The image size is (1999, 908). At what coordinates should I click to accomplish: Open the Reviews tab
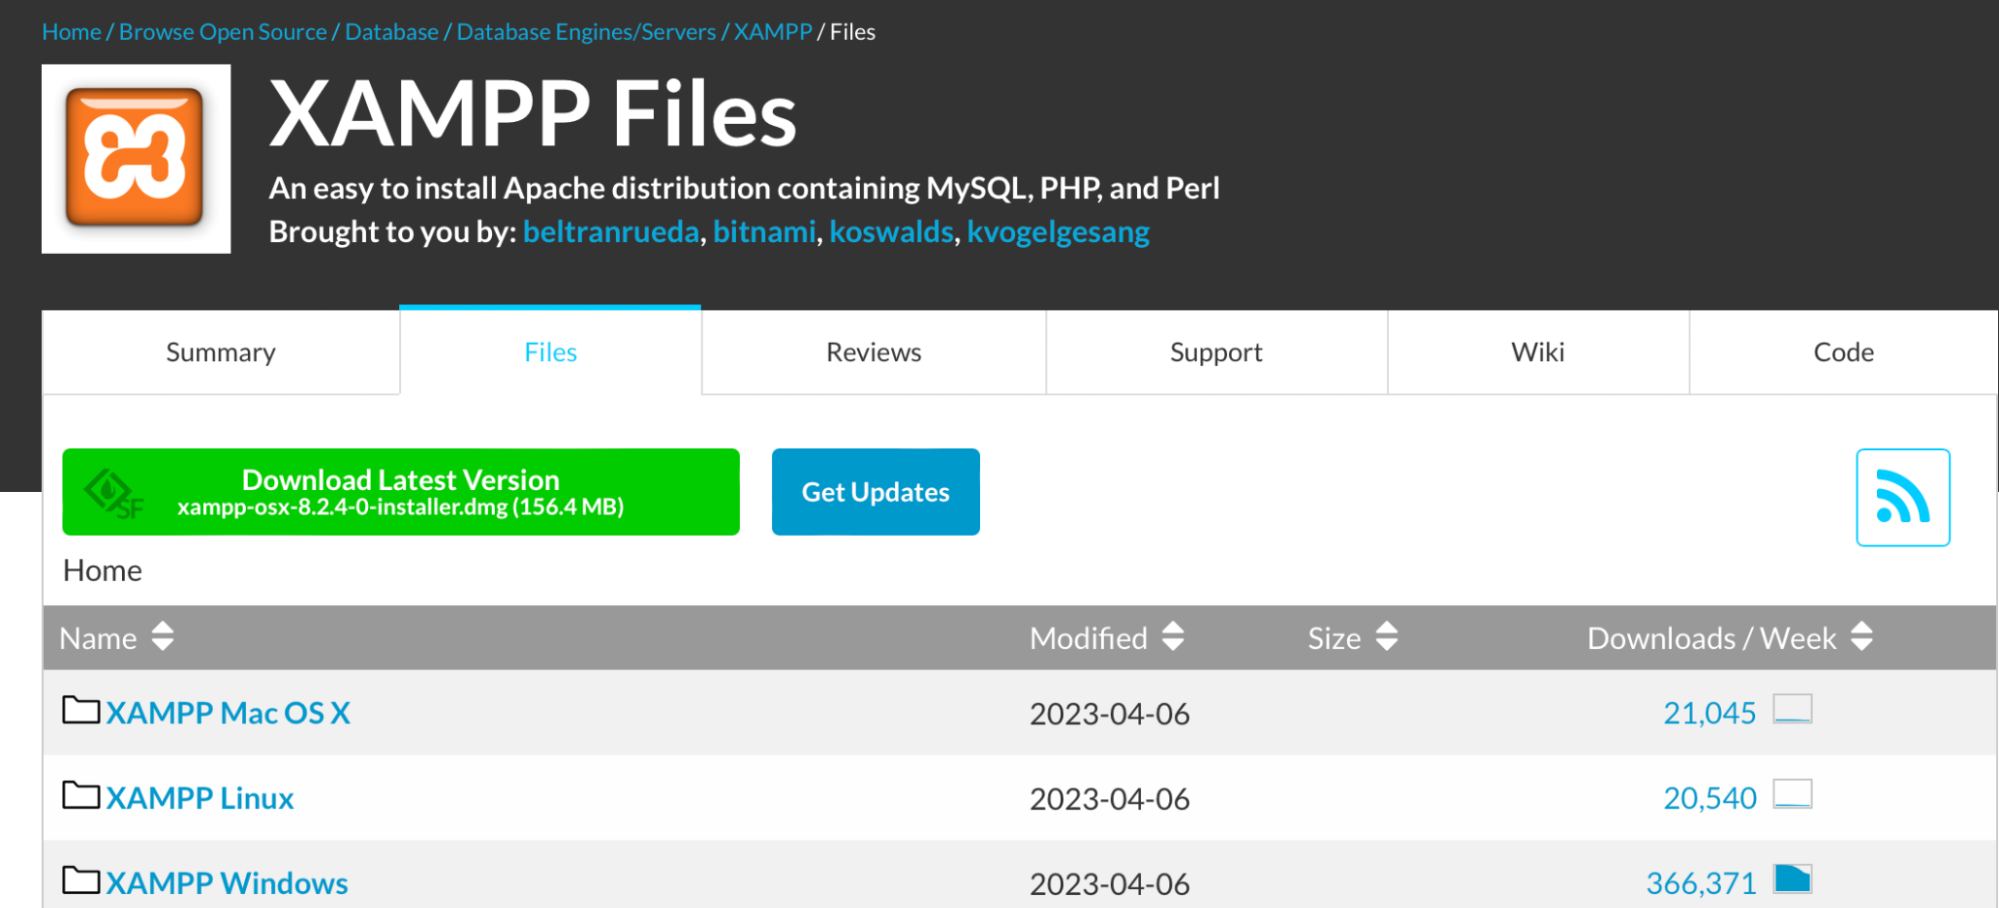point(873,352)
